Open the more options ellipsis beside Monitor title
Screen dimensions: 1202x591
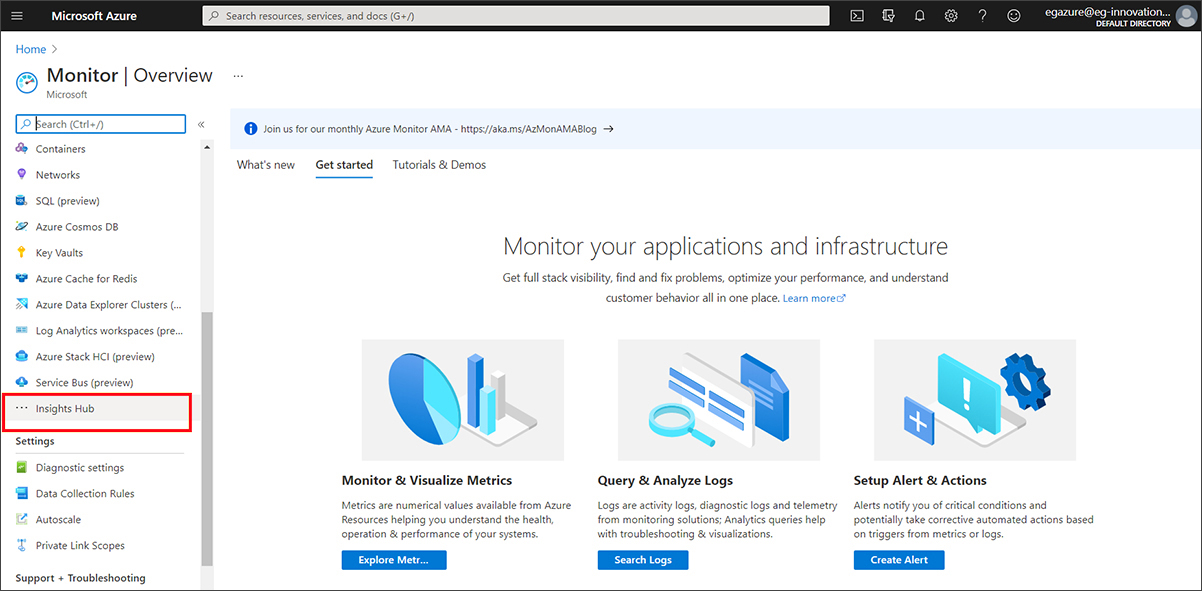[x=238, y=75]
